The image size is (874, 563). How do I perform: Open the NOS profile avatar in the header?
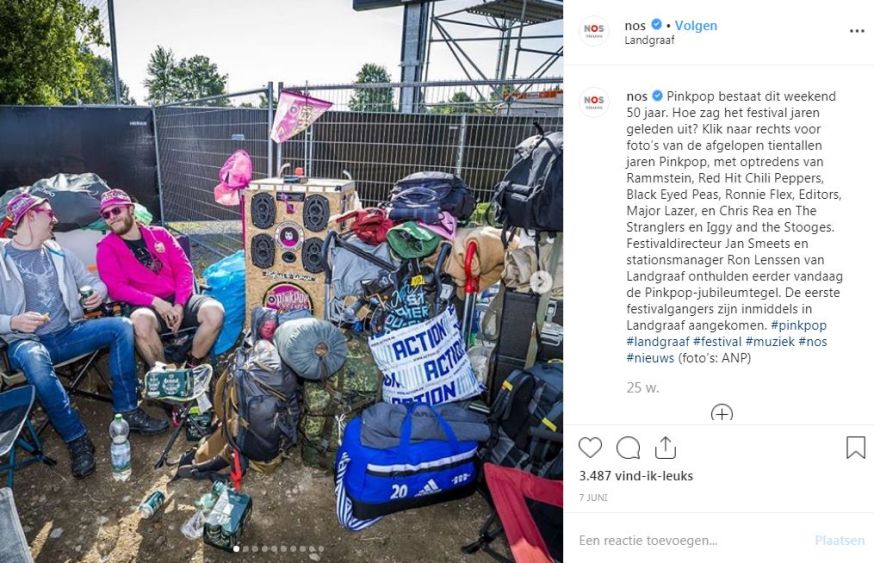pos(594,31)
